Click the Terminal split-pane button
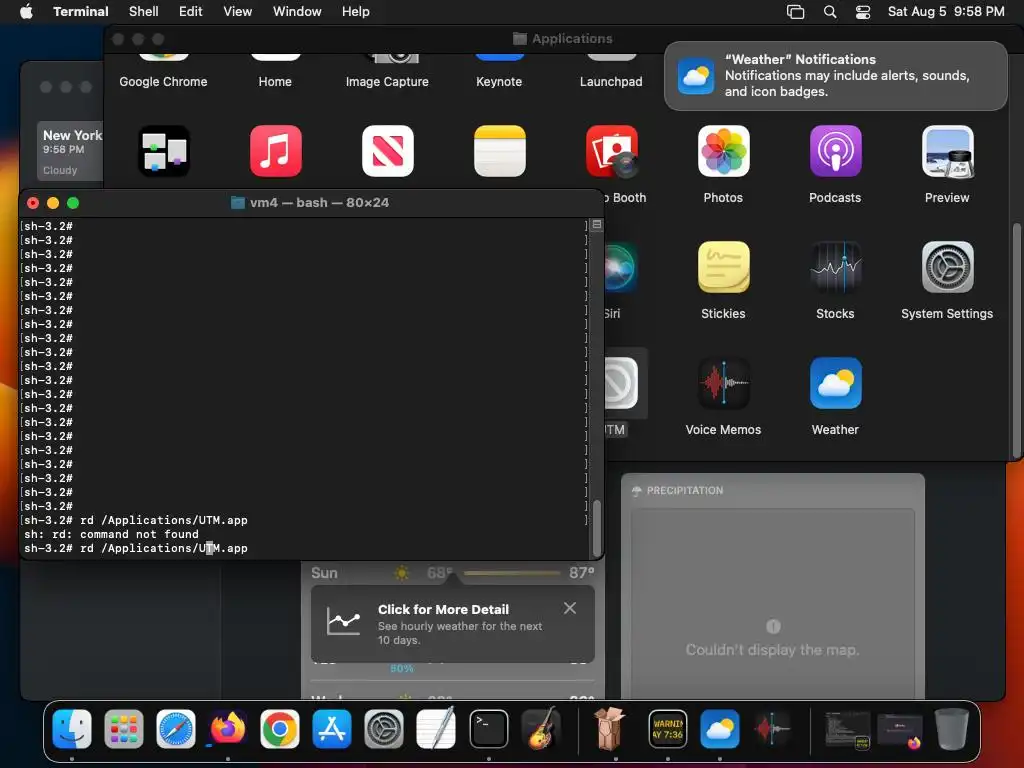Viewport: 1024px width, 768px height. (596, 225)
